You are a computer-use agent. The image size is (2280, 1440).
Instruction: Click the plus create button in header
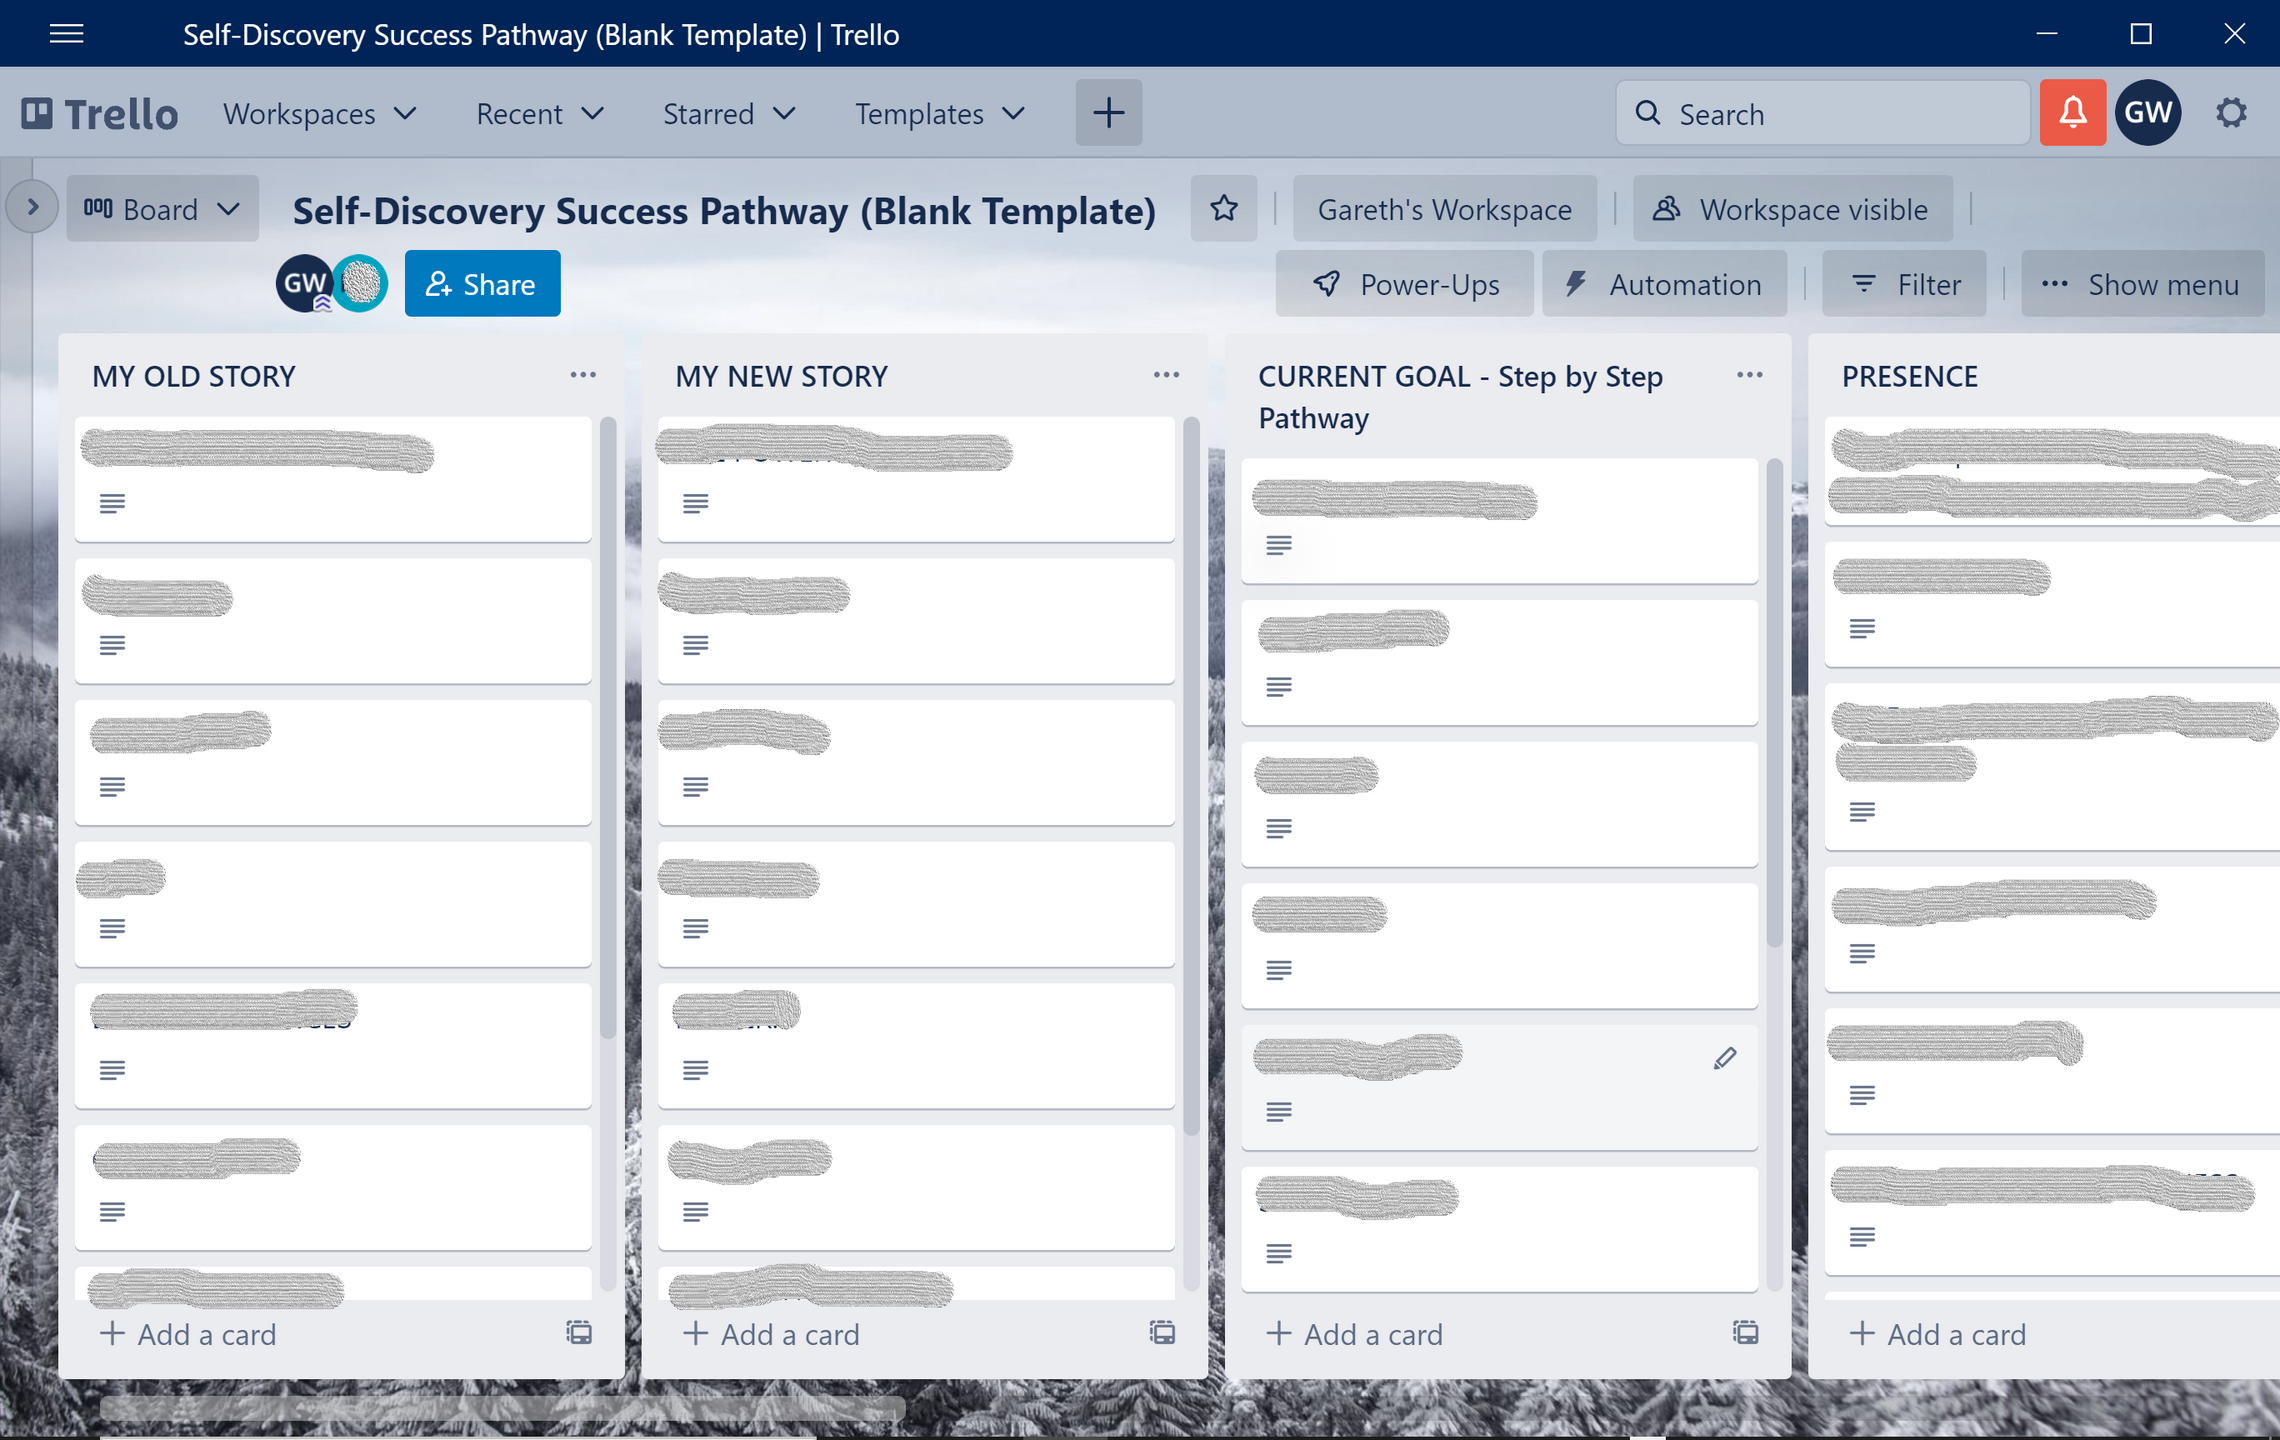tap(1108, 113)
